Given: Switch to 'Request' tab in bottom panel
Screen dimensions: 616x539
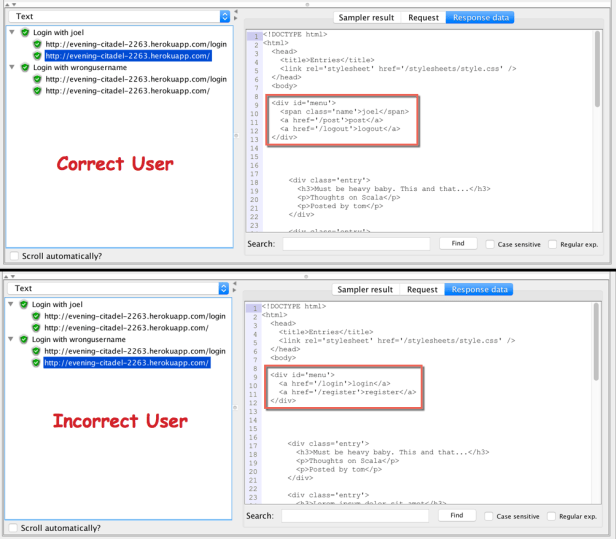Looking at the screenshot, I should (x=422, y=290).
